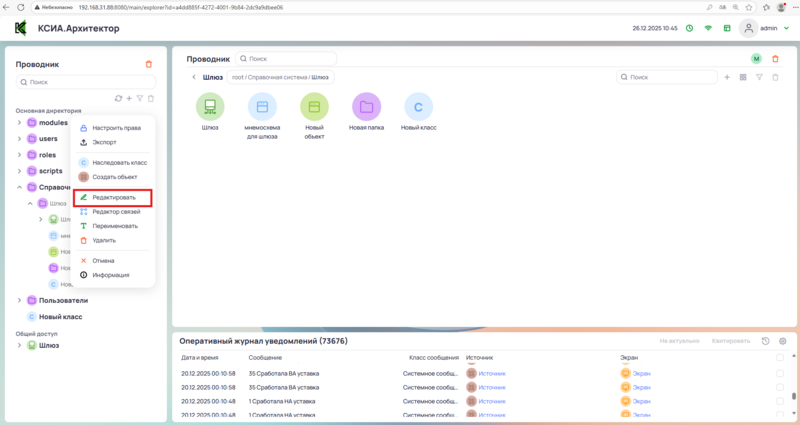The height and width of the screenshot is (425, 800).
Task: Check the first 1 Сработала НА уставка row checkbox
Action: click(x=780, y=400)
